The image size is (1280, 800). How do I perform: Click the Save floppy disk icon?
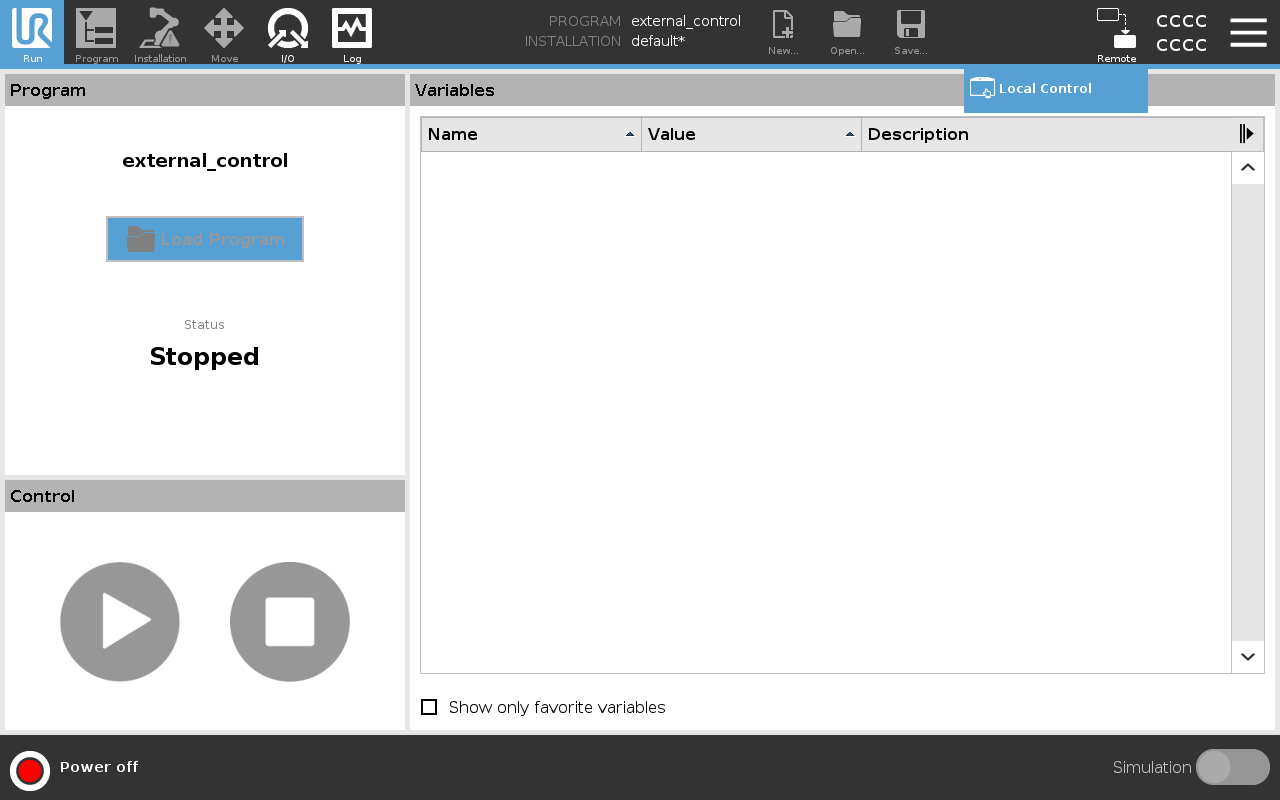(910, 32)
